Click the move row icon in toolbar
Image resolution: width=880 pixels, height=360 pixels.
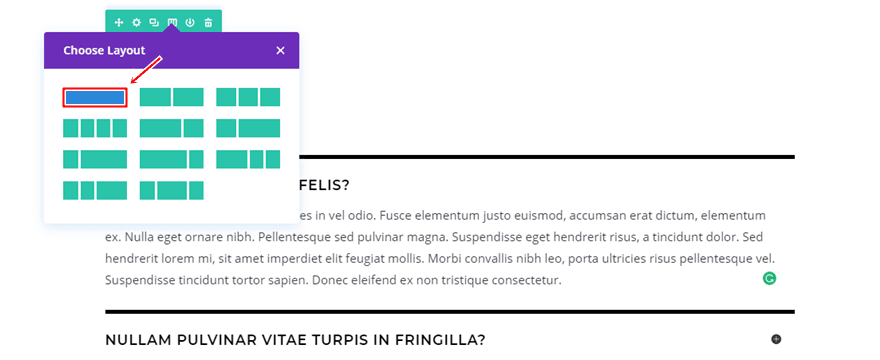(x=119, y=22)
